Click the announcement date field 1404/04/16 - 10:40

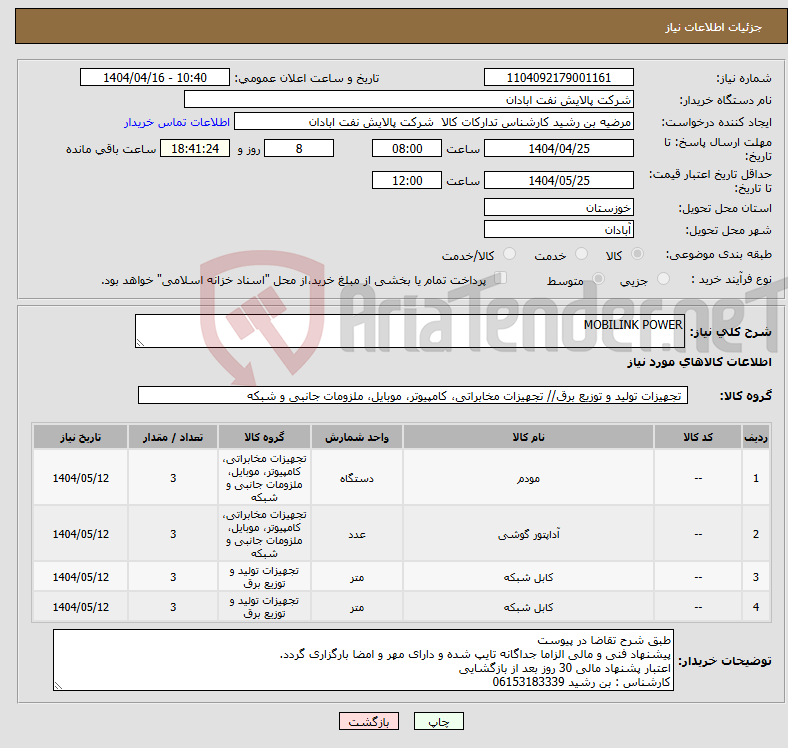(x=155, y=77)
